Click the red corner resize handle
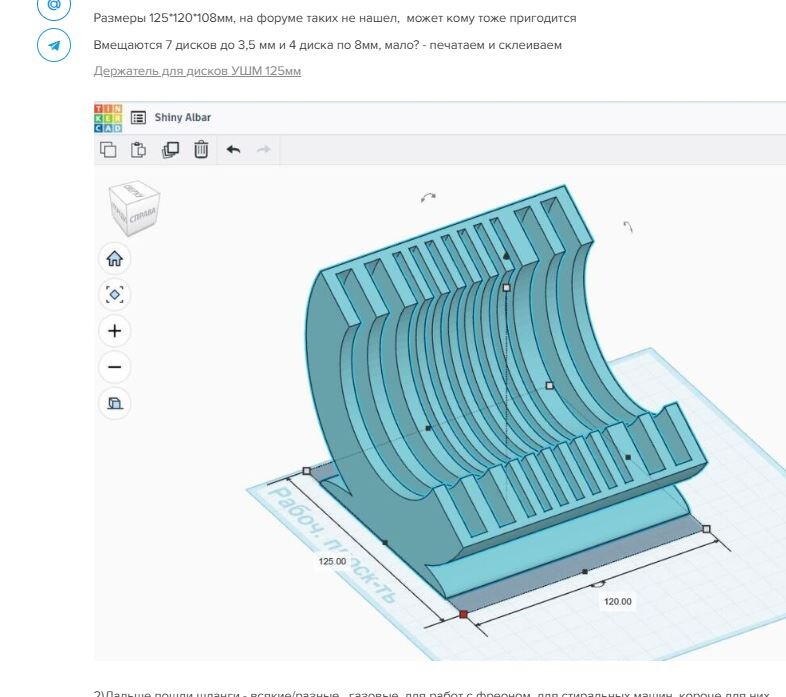 tap(463, 614)
